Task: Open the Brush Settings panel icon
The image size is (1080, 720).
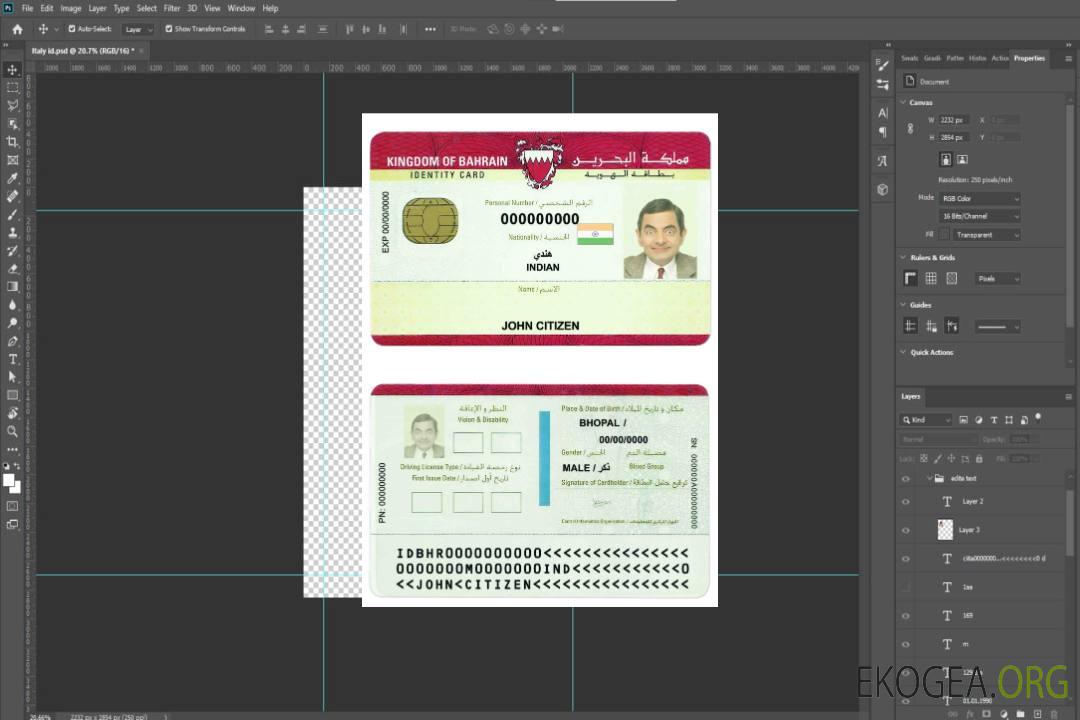Action: [882, 65]
